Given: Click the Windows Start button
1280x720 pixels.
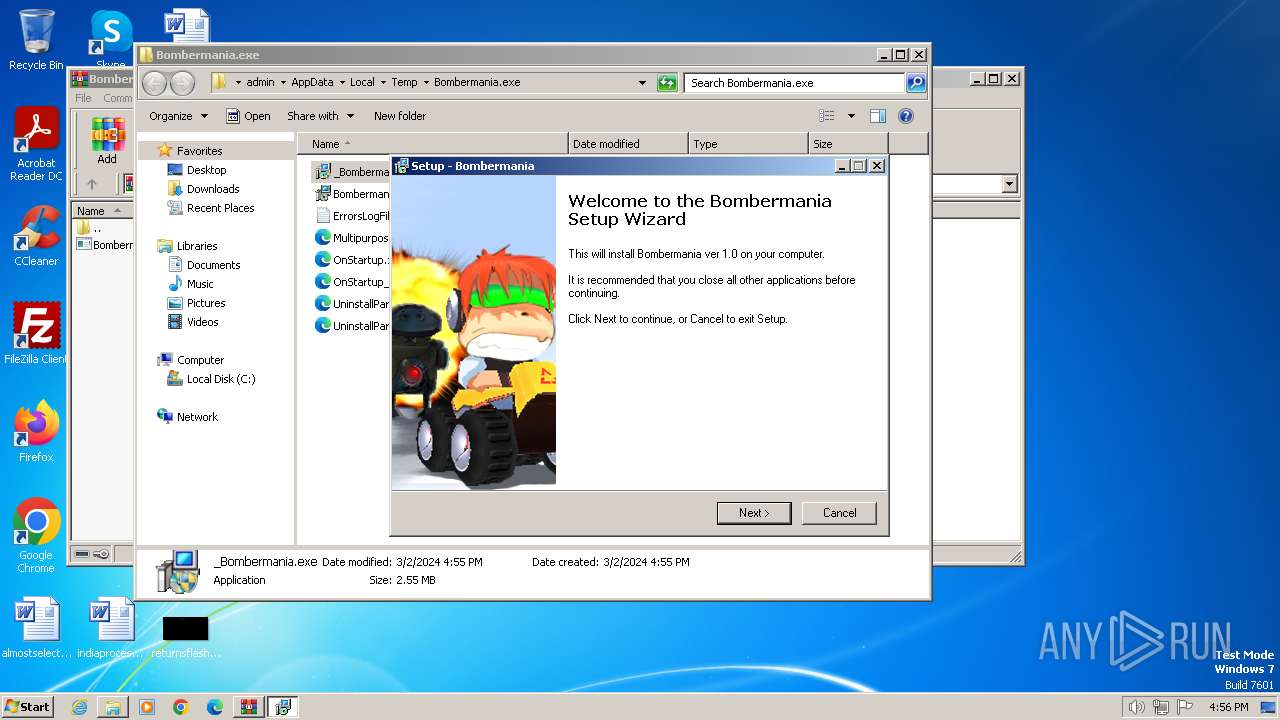Looking at the screenshot, I should (28, 707).
